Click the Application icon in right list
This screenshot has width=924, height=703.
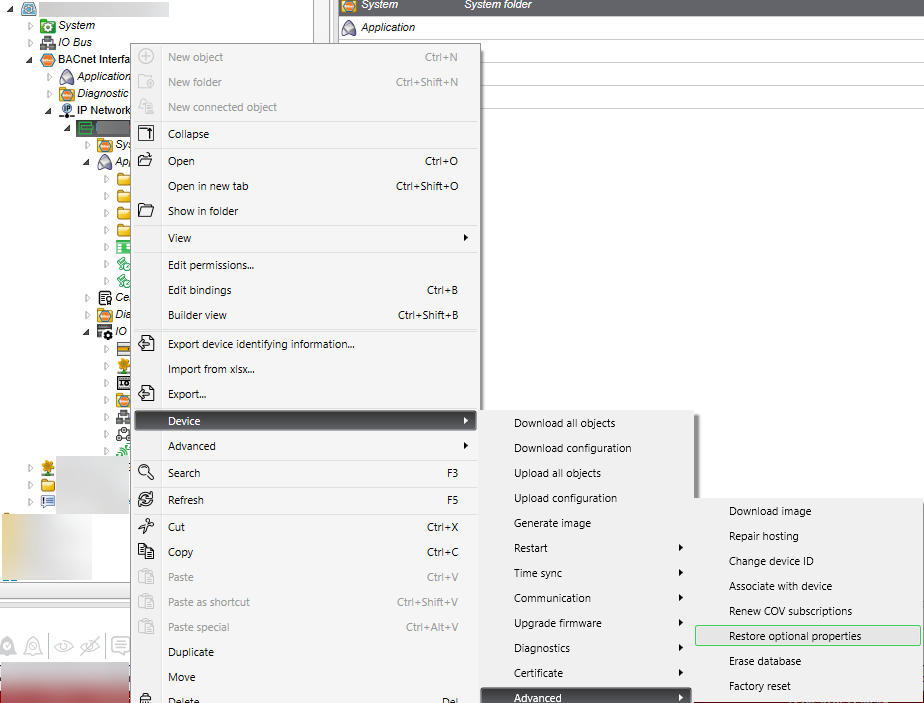pyautogui.click(x=349, y=28)
